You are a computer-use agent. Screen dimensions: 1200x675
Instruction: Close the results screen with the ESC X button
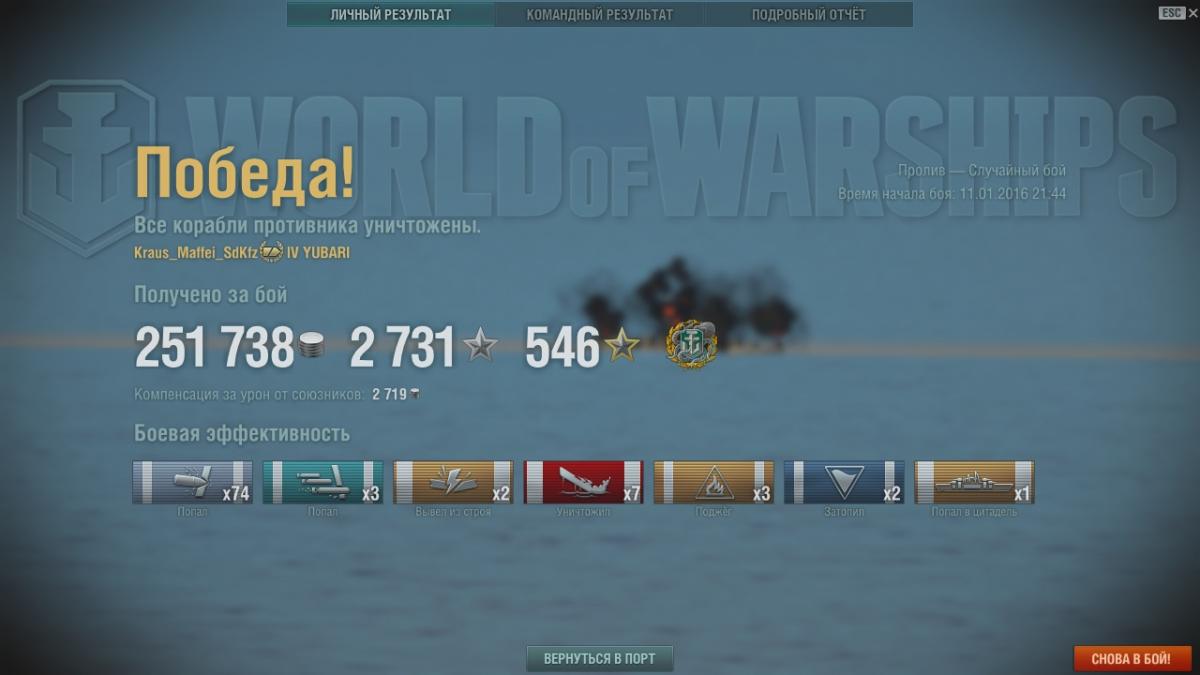[1179, 13]
